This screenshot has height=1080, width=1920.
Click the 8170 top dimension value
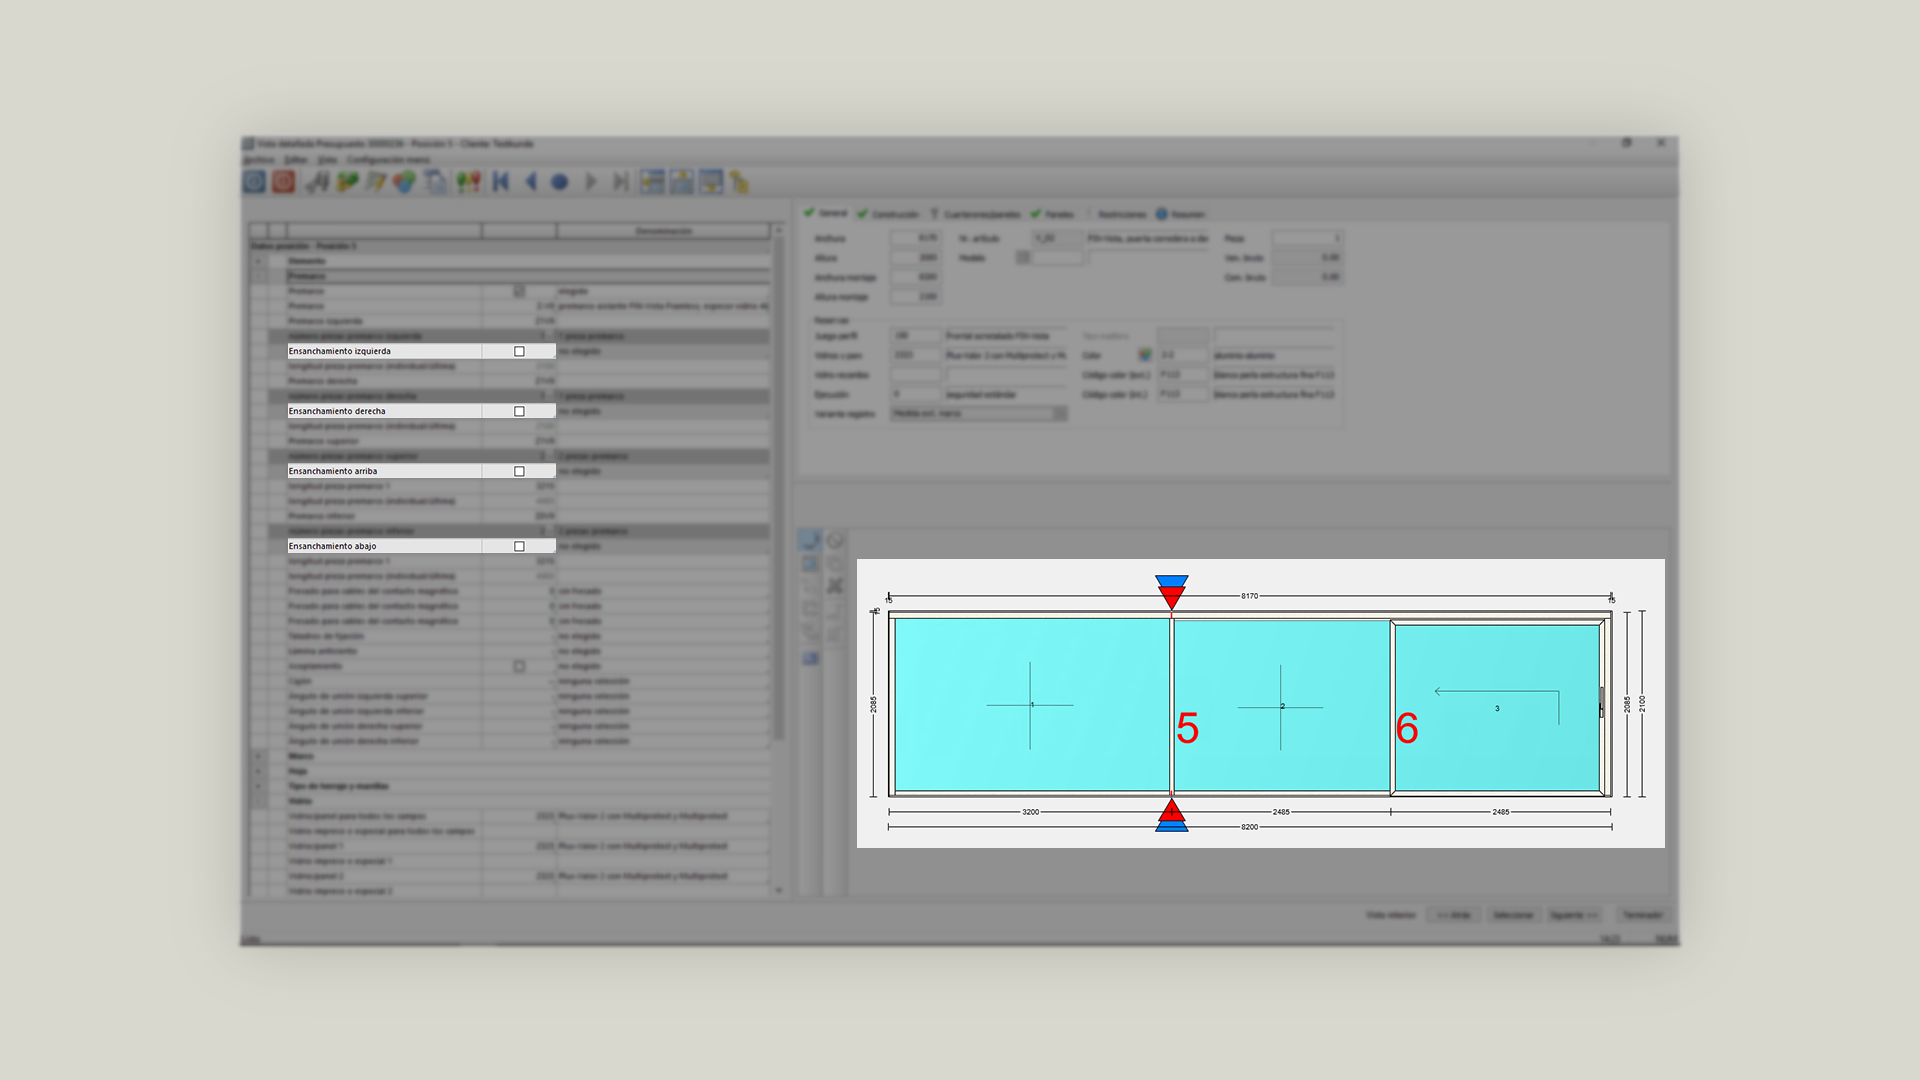pos(1250,596)
